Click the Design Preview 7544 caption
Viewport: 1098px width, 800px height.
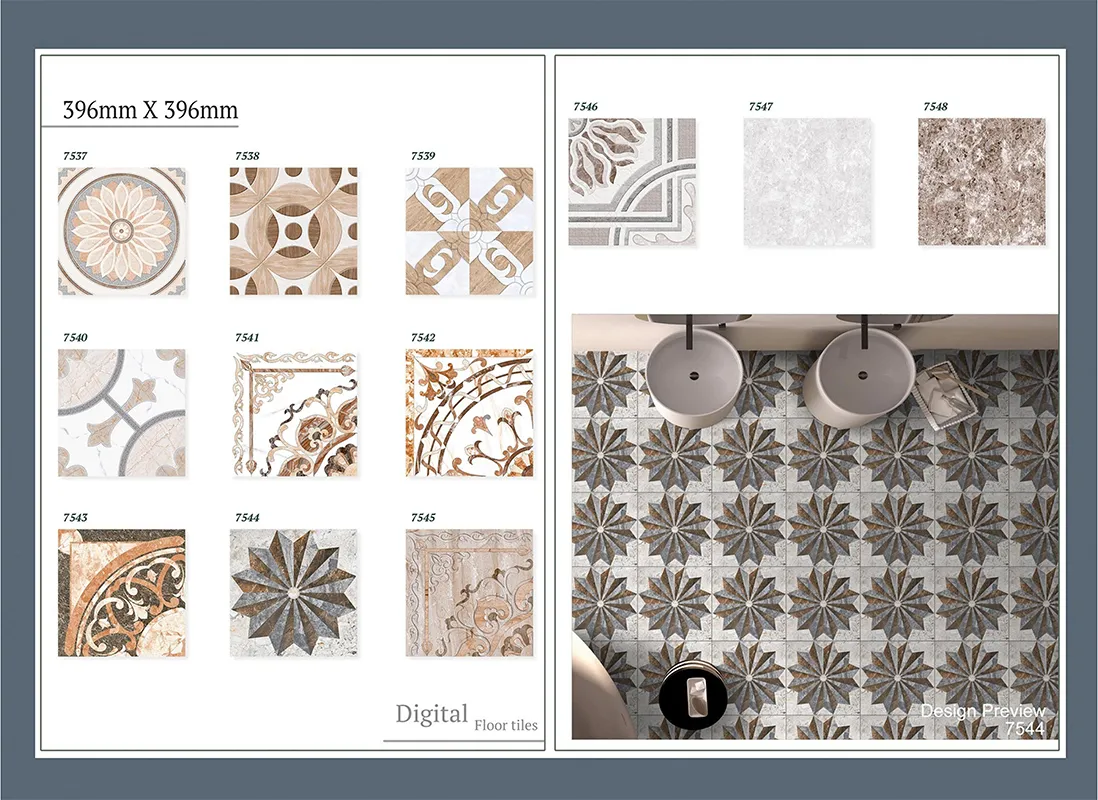(982, 719)
